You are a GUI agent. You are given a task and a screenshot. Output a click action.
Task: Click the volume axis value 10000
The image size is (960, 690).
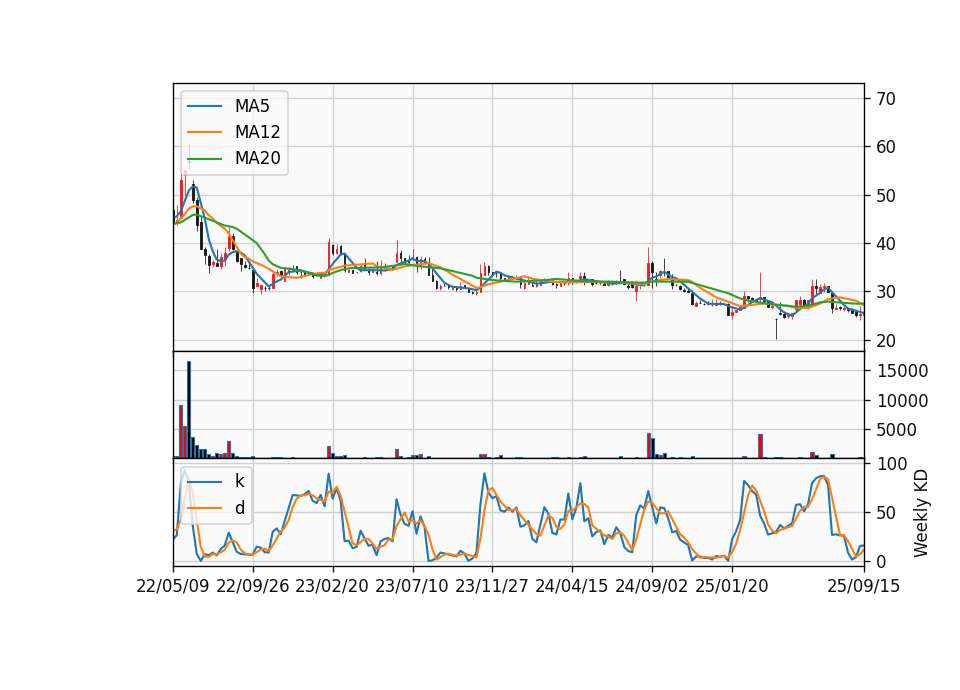click(902, 401)
